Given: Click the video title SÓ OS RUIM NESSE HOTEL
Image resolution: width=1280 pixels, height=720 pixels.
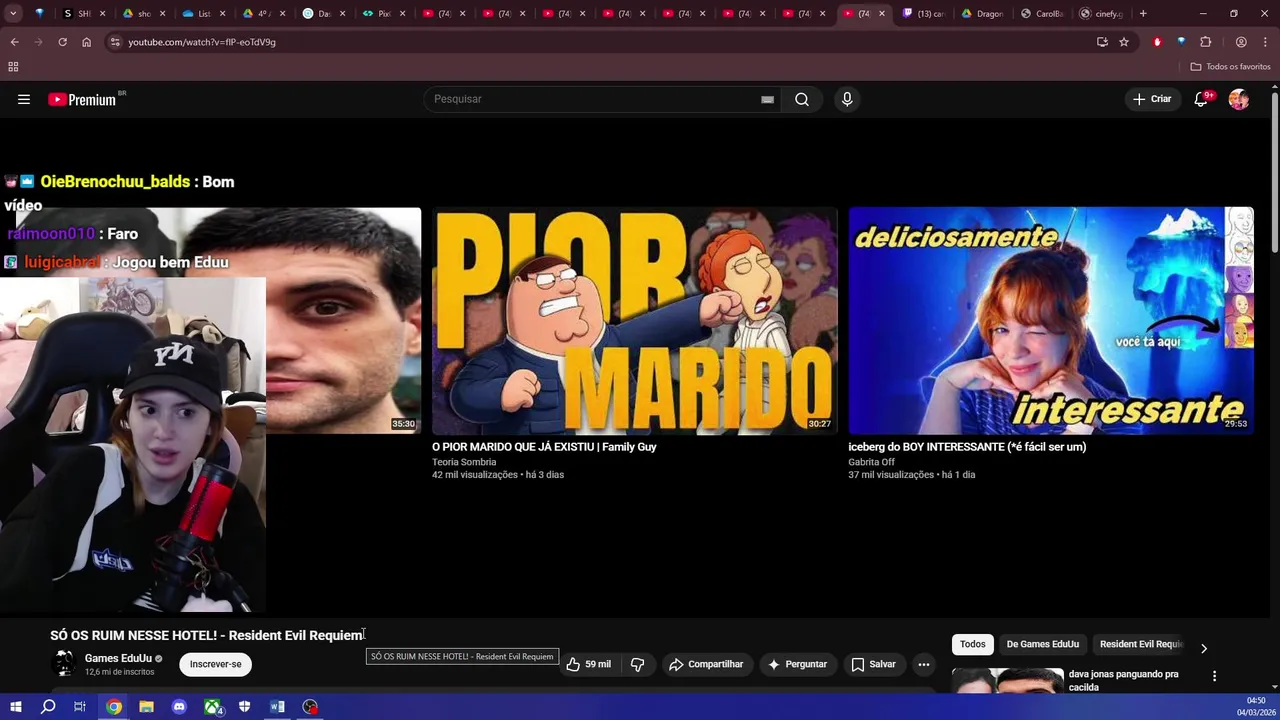Looking at the screenshot, I should tap(207, 635).
